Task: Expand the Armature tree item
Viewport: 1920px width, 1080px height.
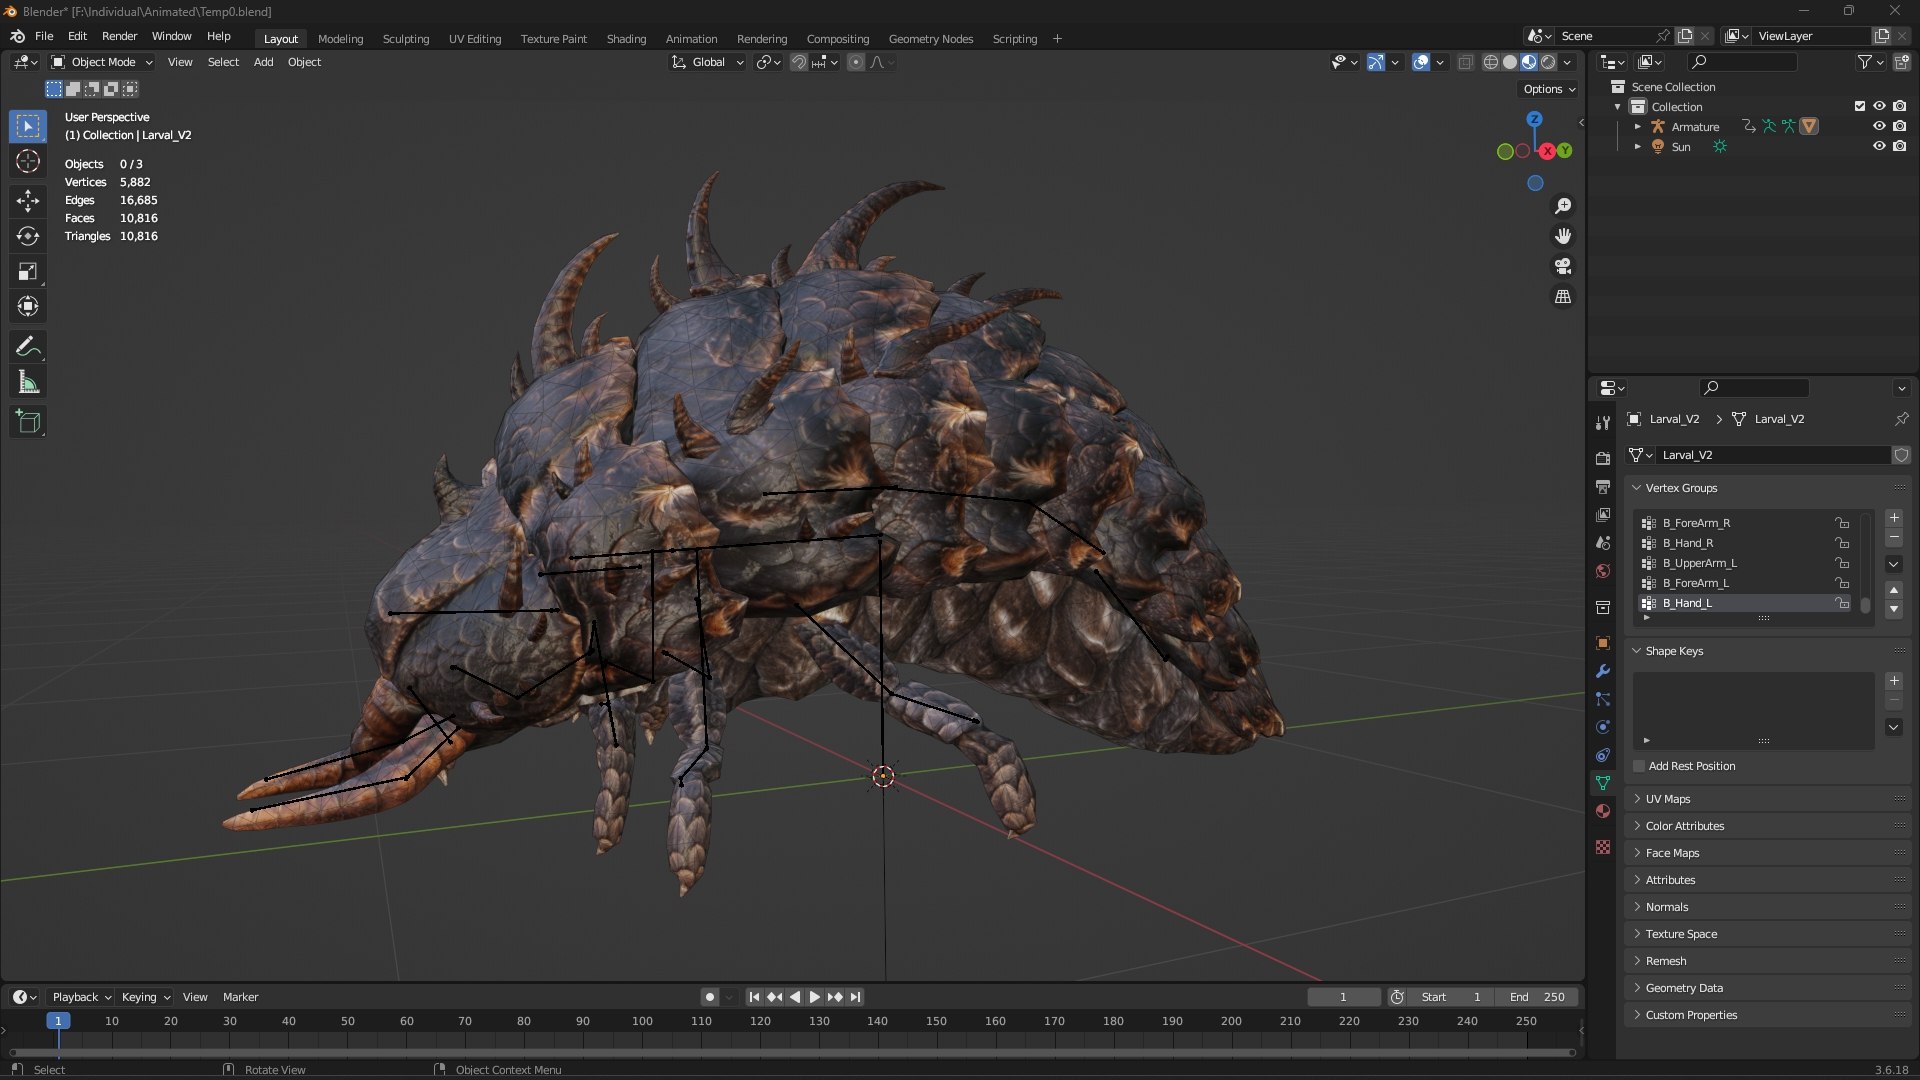Action: [1637, 127]
